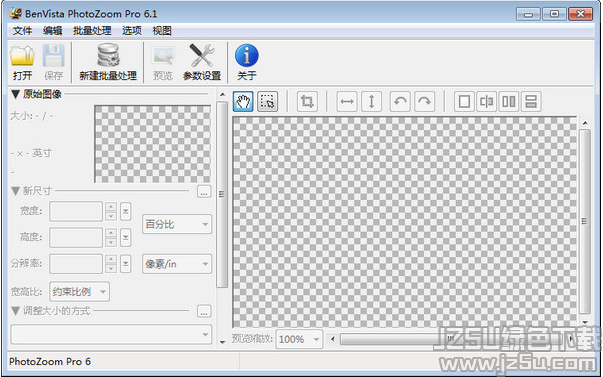Switch to stacked horizontal preview

tap(531, 102)
